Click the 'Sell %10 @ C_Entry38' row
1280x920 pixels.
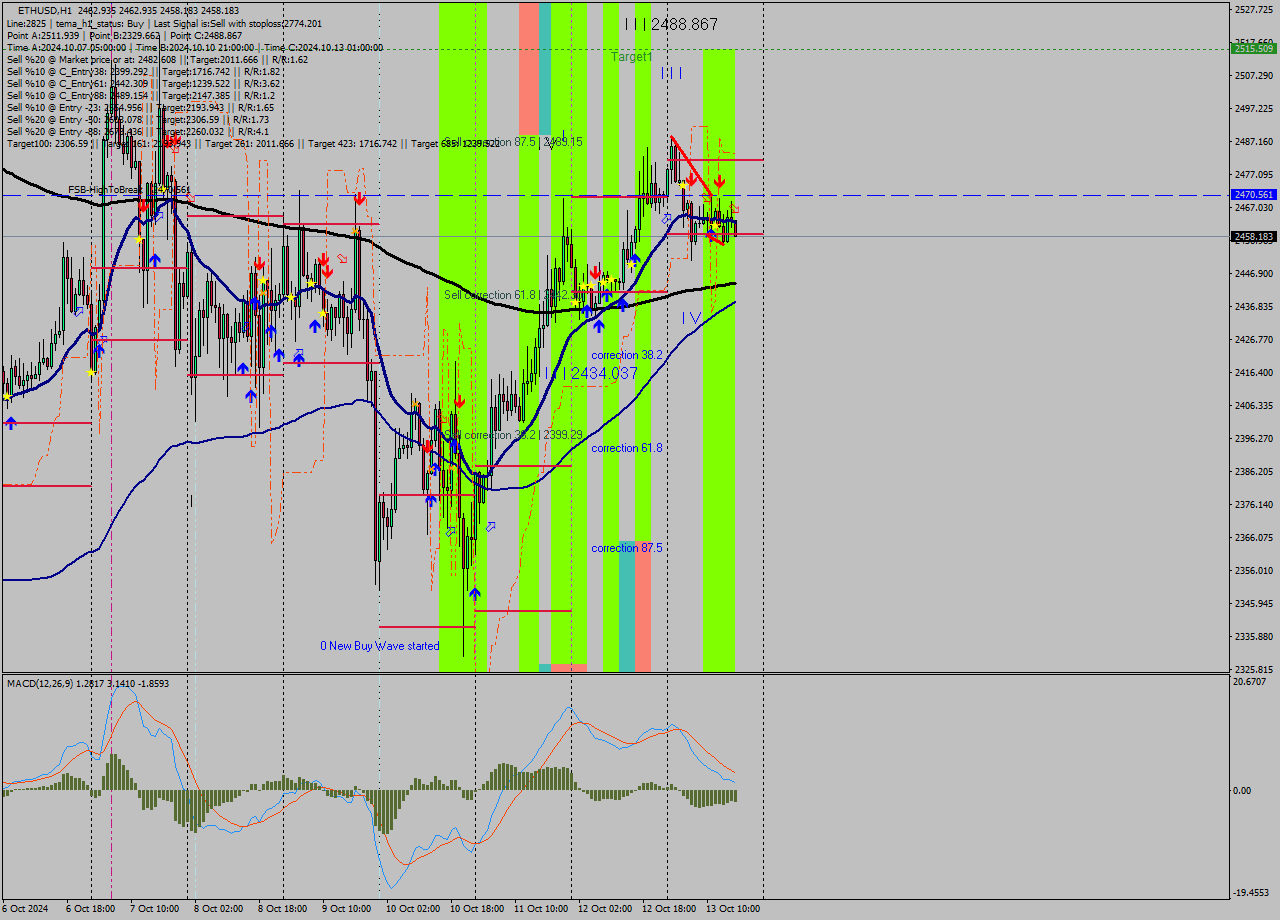(143, 71)
